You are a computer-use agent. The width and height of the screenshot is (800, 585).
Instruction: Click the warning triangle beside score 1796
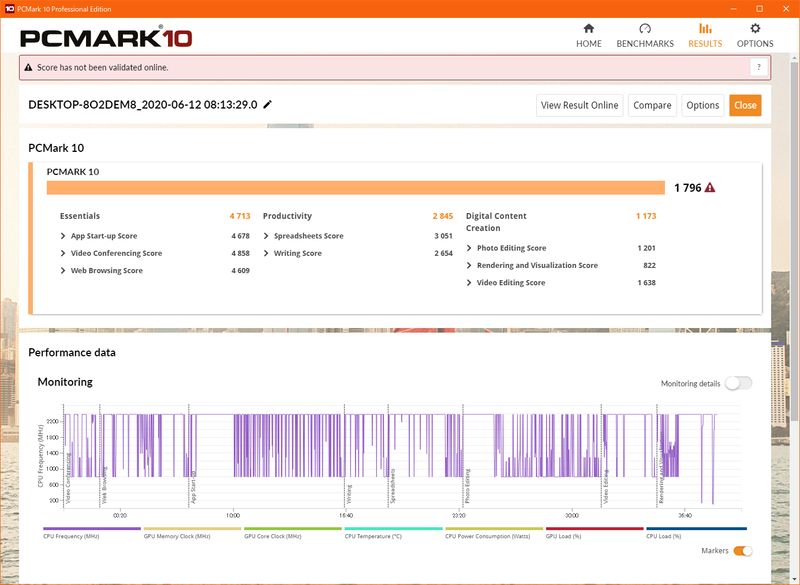point(708,185)
